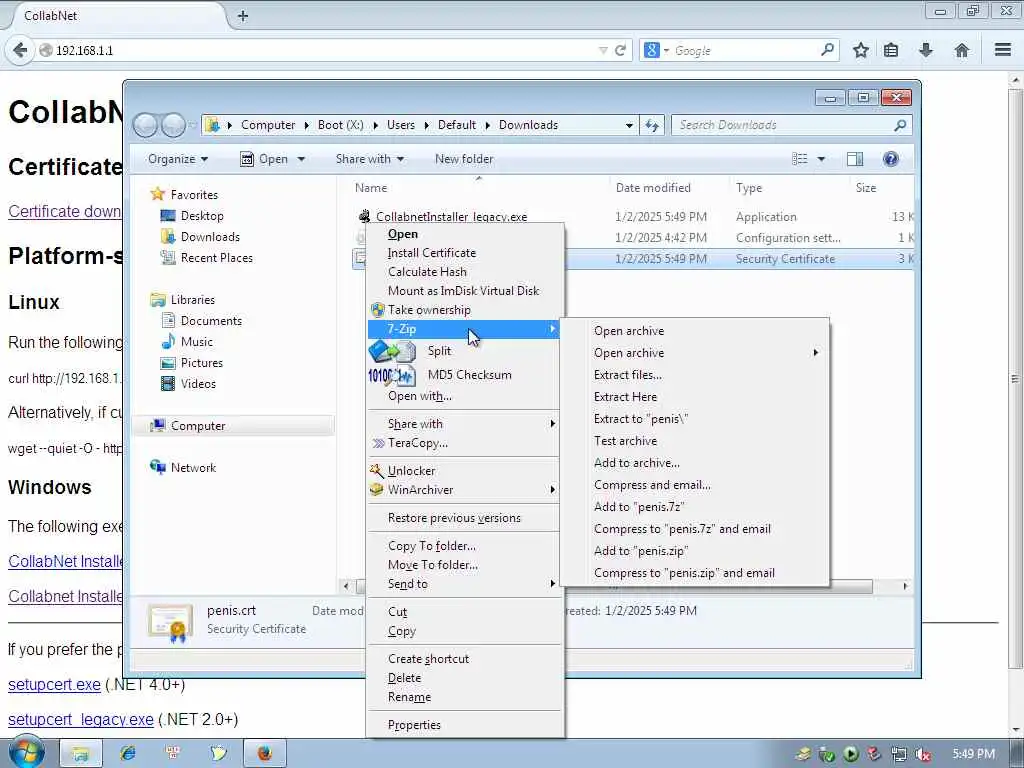Change view with the view icon
1024x768 pixels.
[x=799, y=159]
